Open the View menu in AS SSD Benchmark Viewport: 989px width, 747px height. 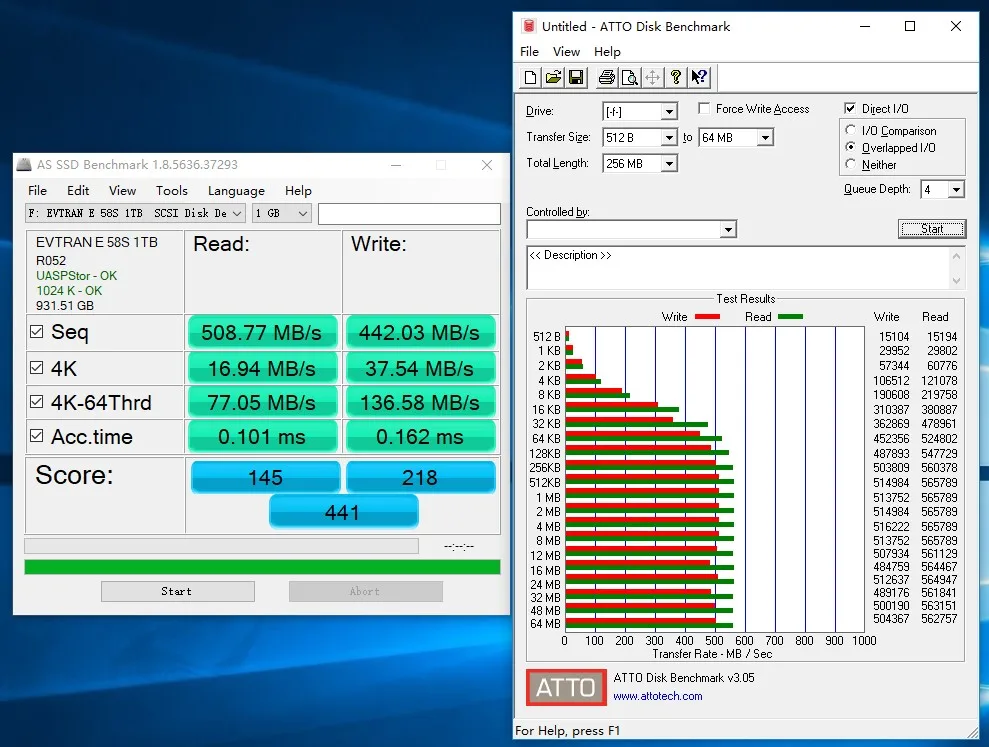tap(122, 191)
